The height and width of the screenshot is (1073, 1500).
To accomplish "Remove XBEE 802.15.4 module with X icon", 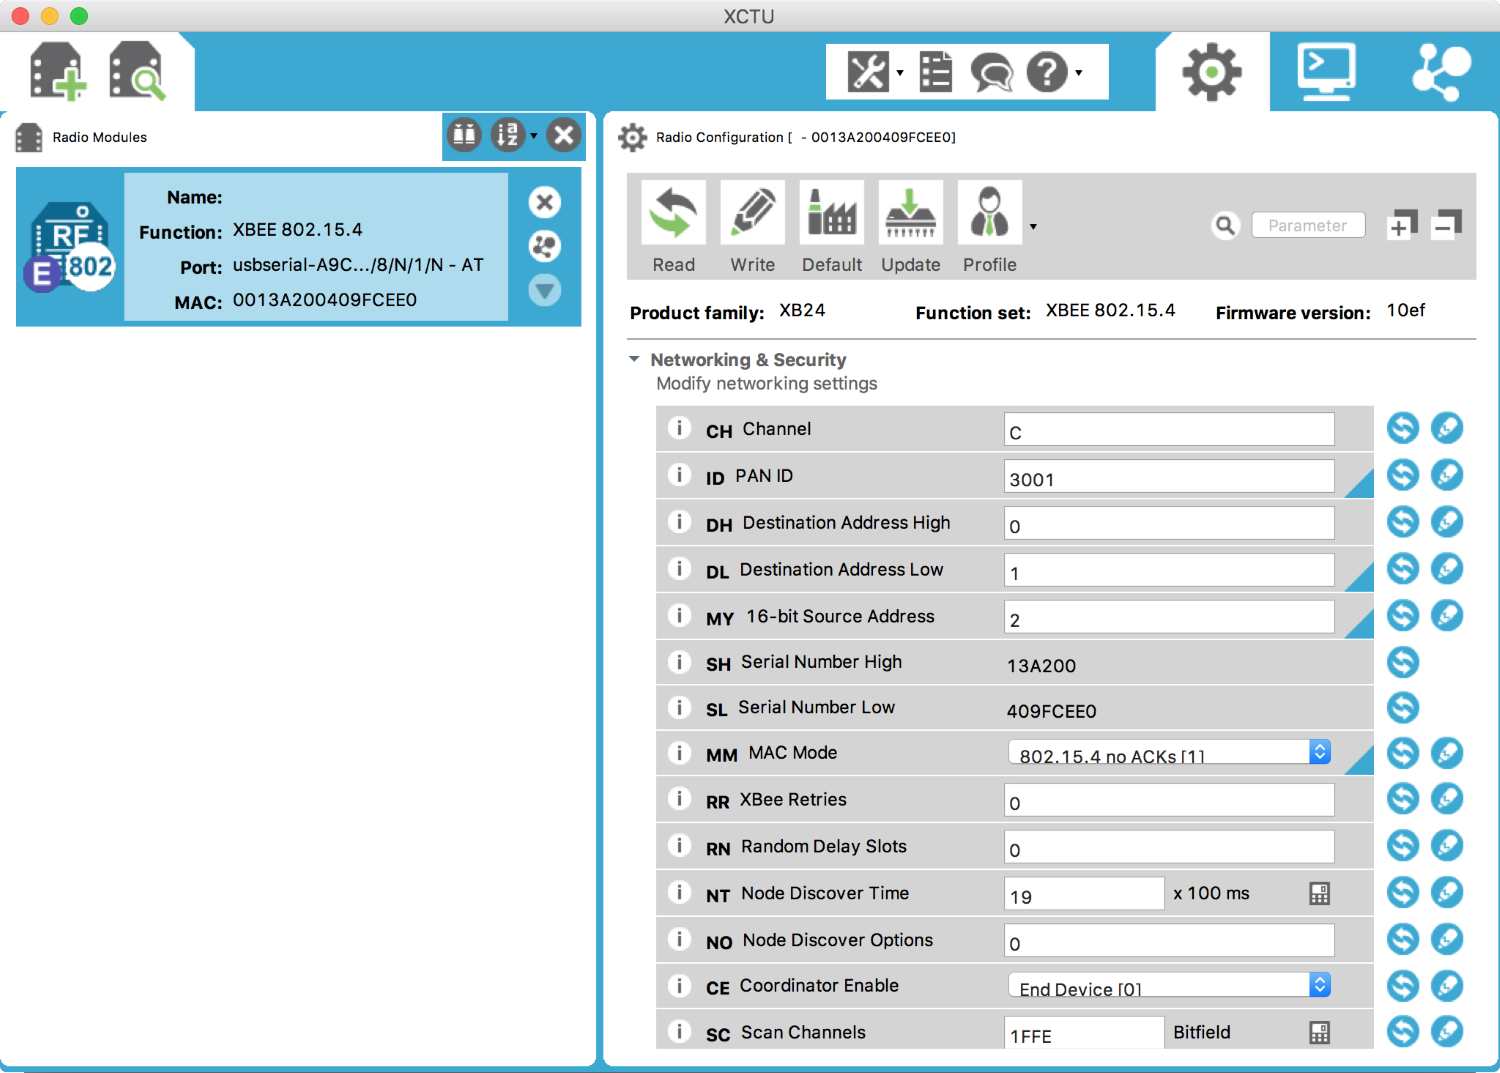I will tap(545, 202).
